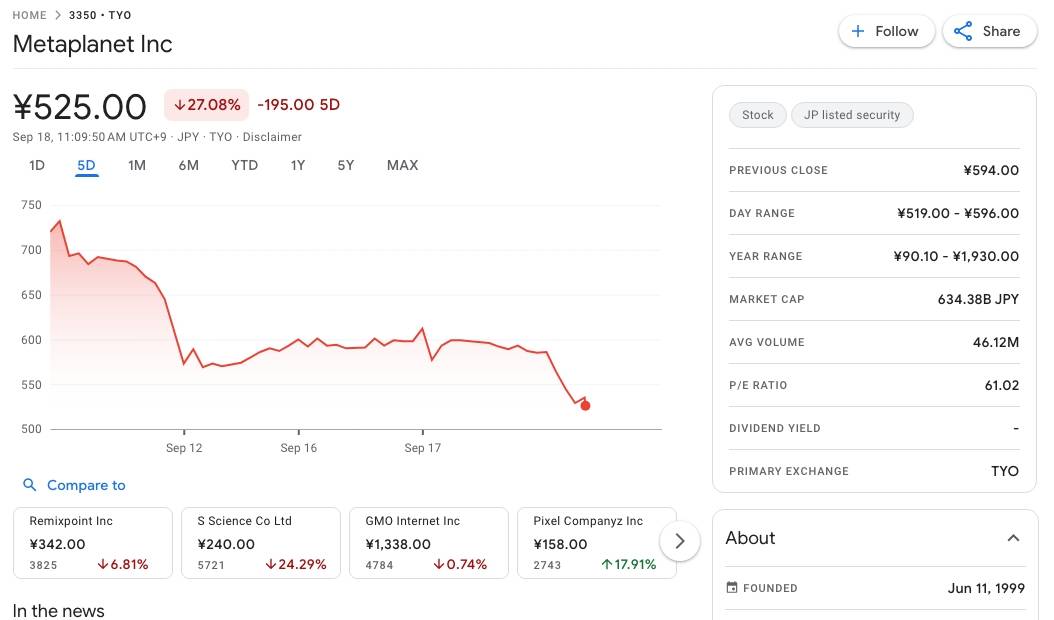Viewport: 1054px width, 620px height.
Task: Click the Sep 17 axis label
Action: point(423,448)
